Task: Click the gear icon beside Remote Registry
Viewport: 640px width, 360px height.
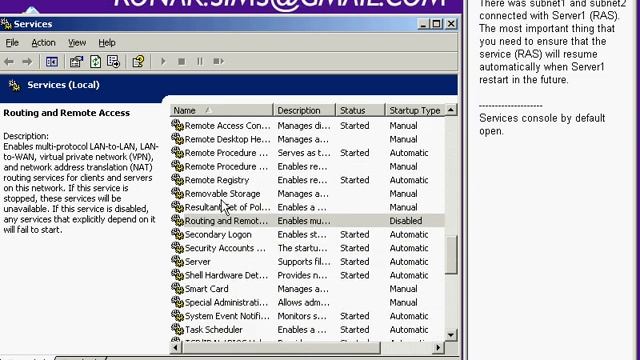Action: (x=177, y=180)
